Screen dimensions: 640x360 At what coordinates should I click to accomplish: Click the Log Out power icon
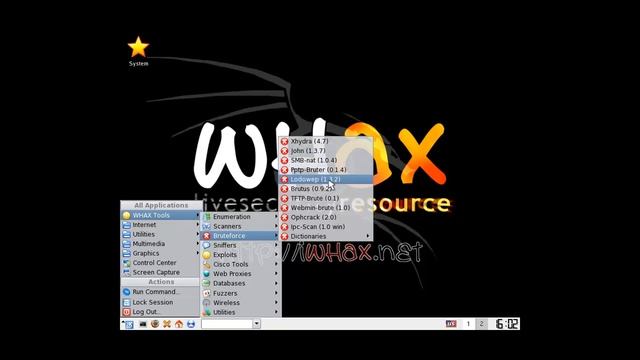127,312
